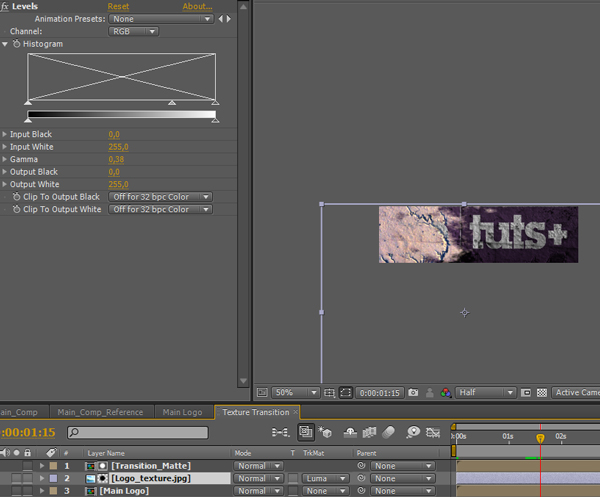This screenshot has width=600, height=497.
Task: Open the Animation Presets dropdown
Action: tap(161, 19)
